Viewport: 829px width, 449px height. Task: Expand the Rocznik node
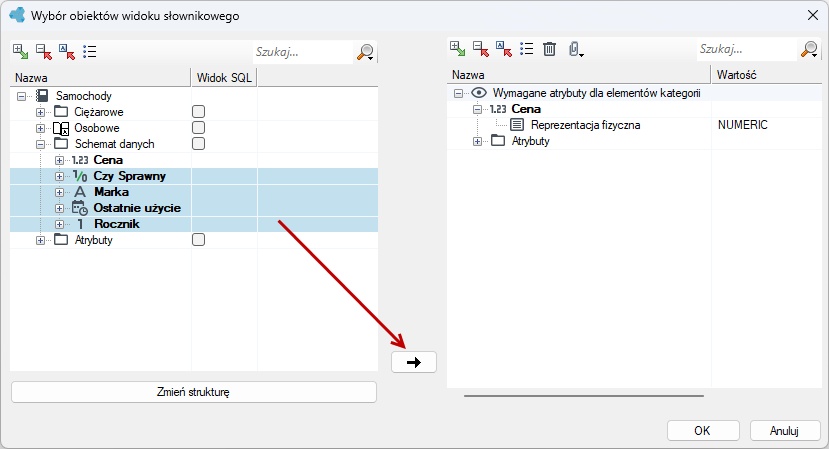(x=59, y=224)
